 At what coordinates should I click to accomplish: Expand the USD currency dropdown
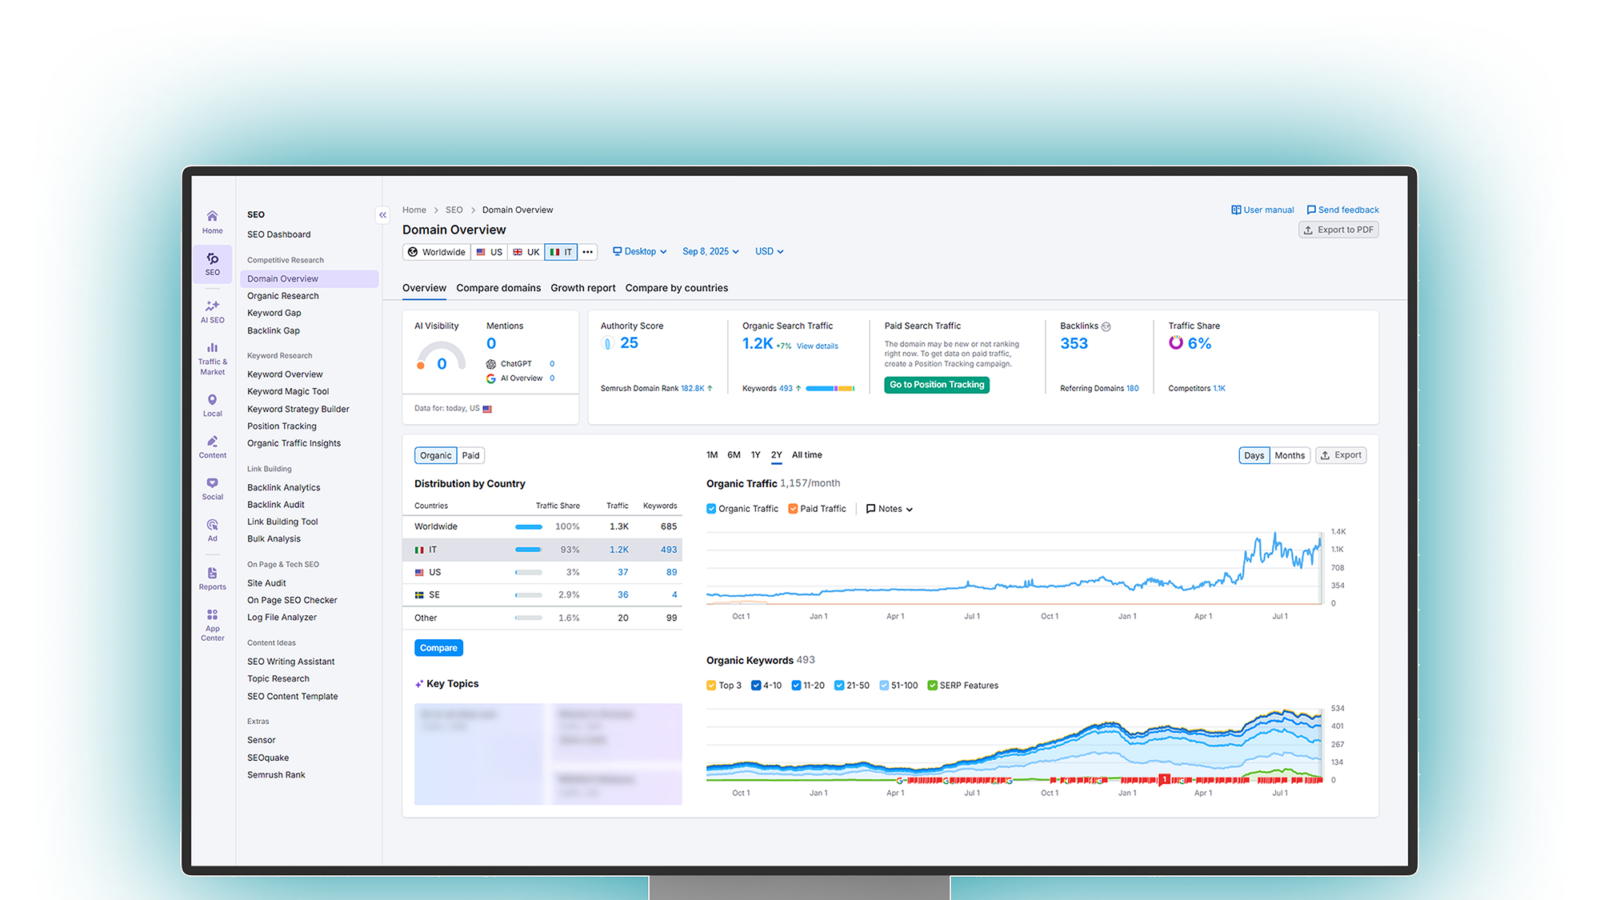pos(769,252)
